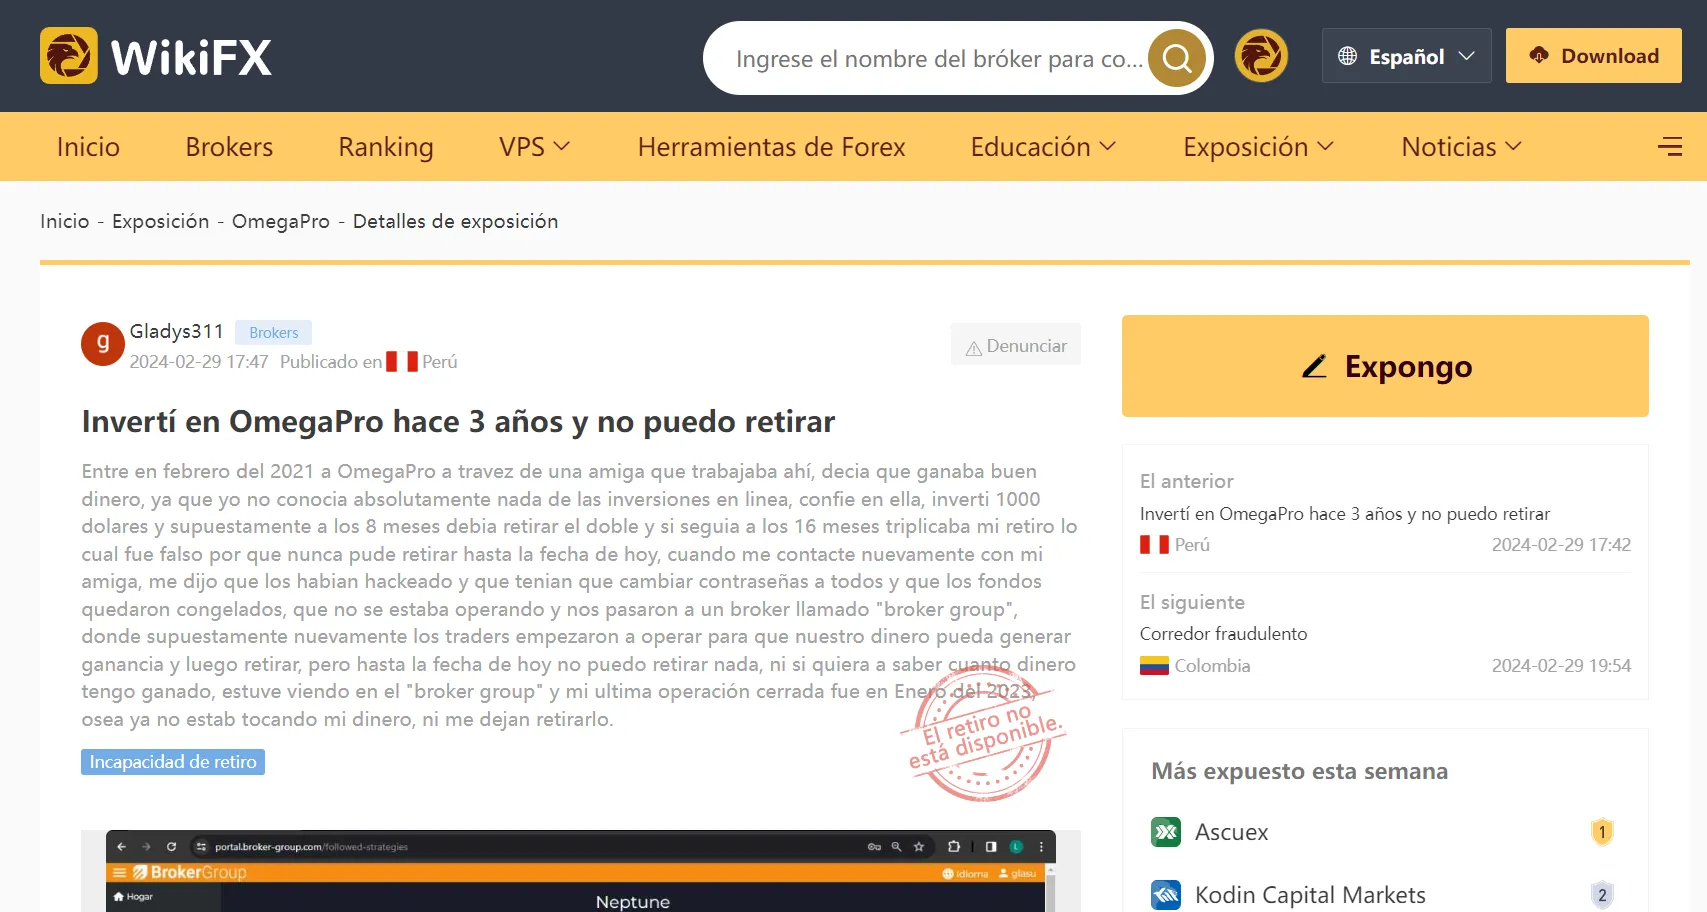The width and height of the screenshot is (1707, 912).
Task: Click the Ascuex broker logo
Action: 1166,832
